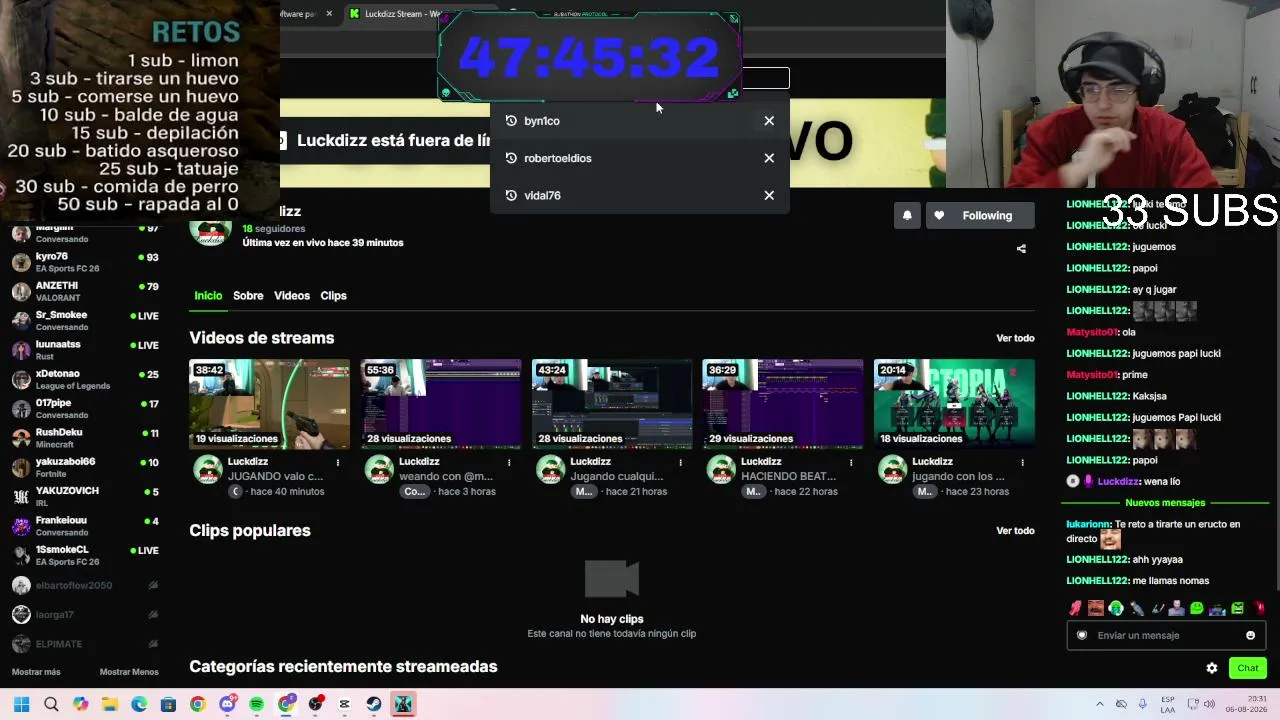
Task: Open Discord from taskbar
Action: tap(227, 704)
